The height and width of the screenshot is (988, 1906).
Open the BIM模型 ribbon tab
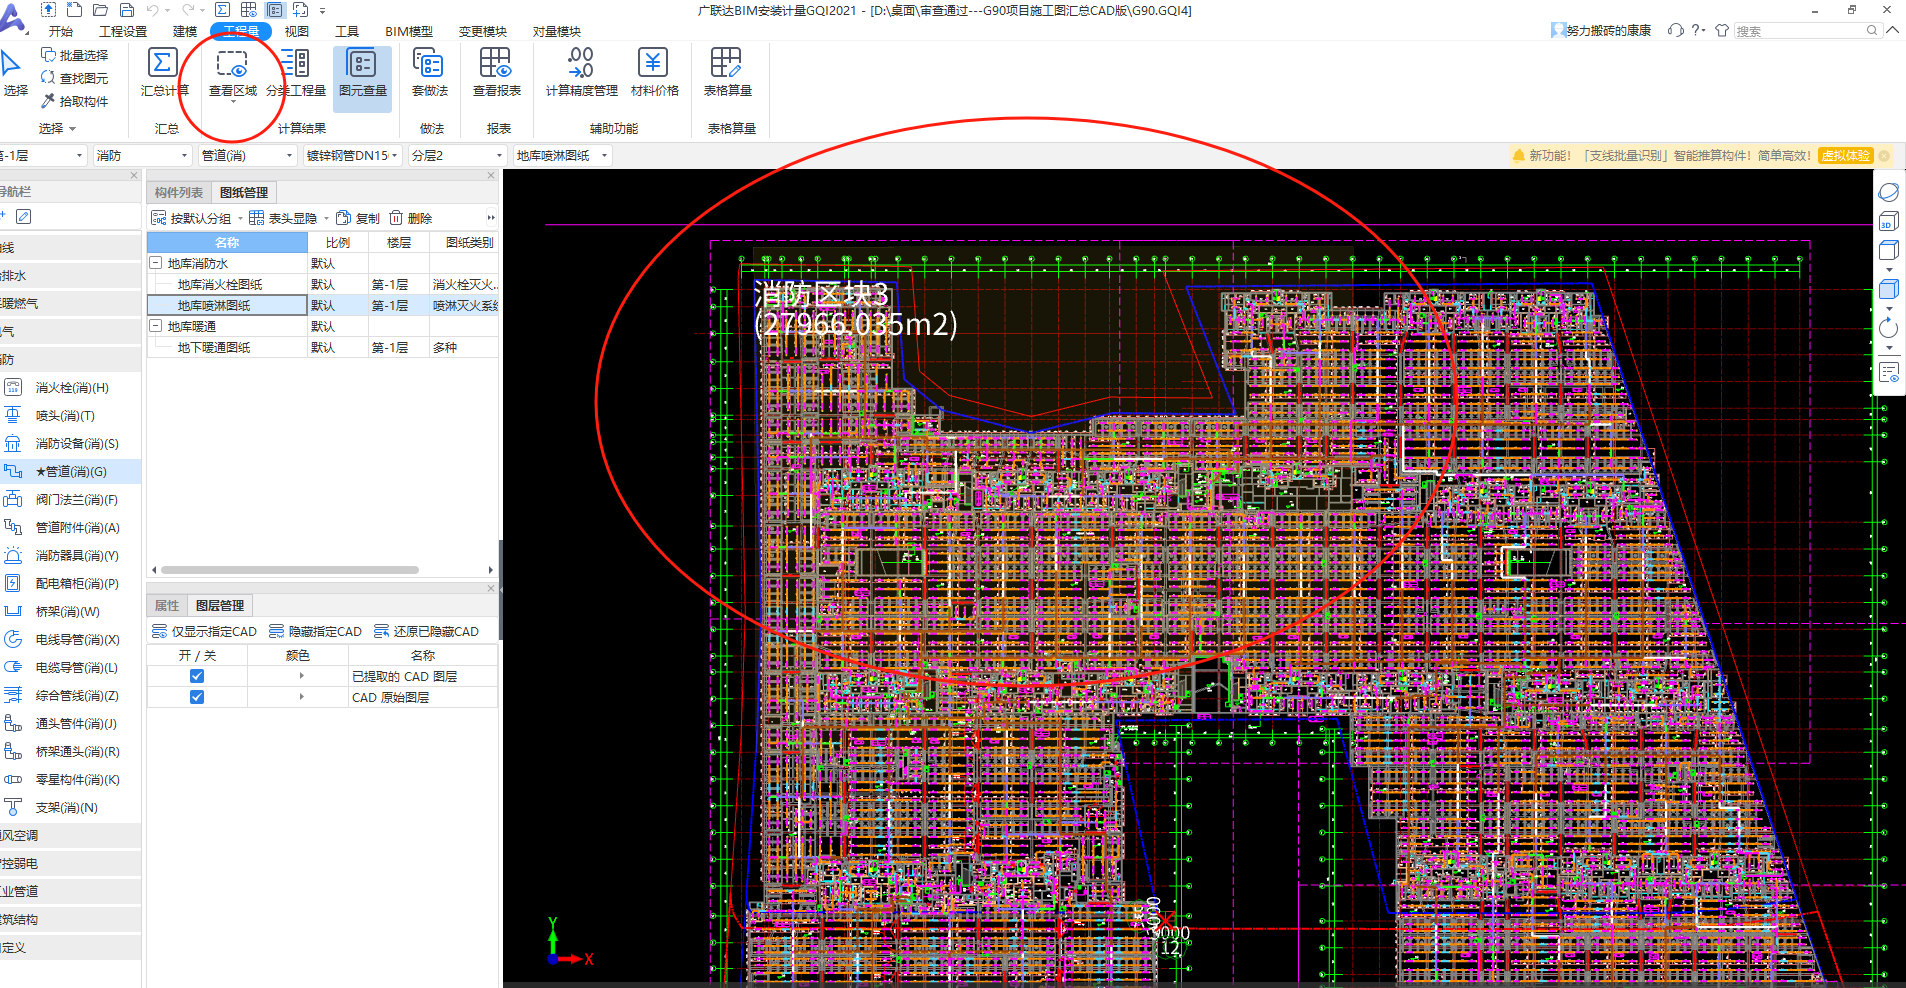(409, 31)
